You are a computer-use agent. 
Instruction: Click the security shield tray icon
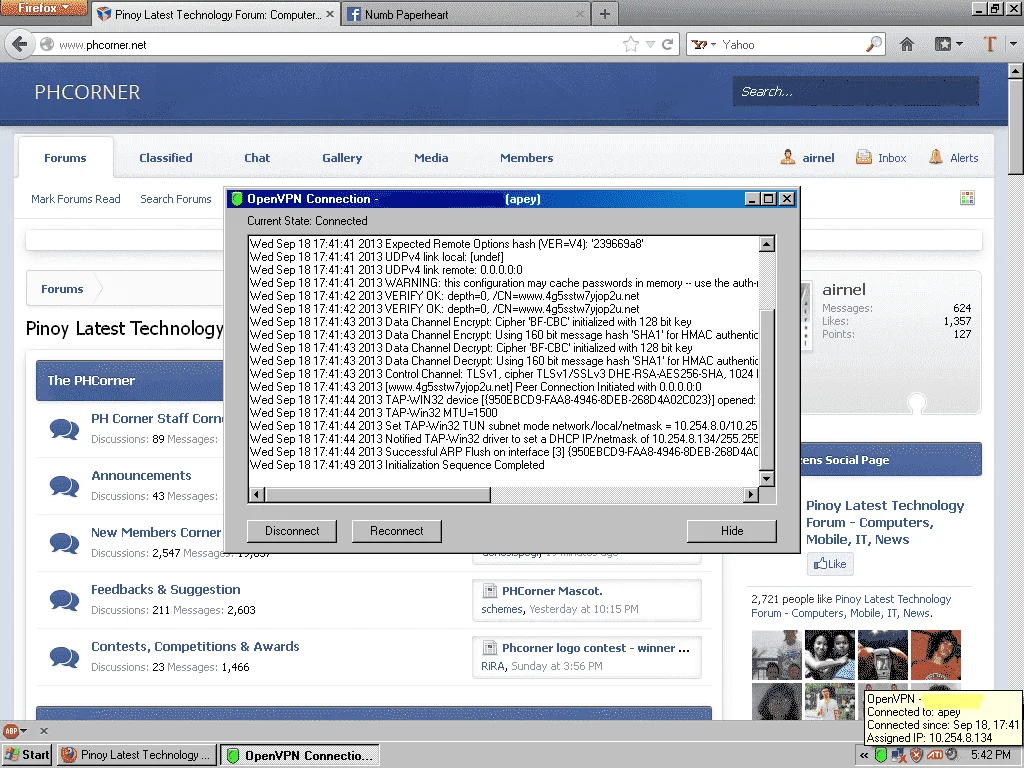tap(916, 756)
